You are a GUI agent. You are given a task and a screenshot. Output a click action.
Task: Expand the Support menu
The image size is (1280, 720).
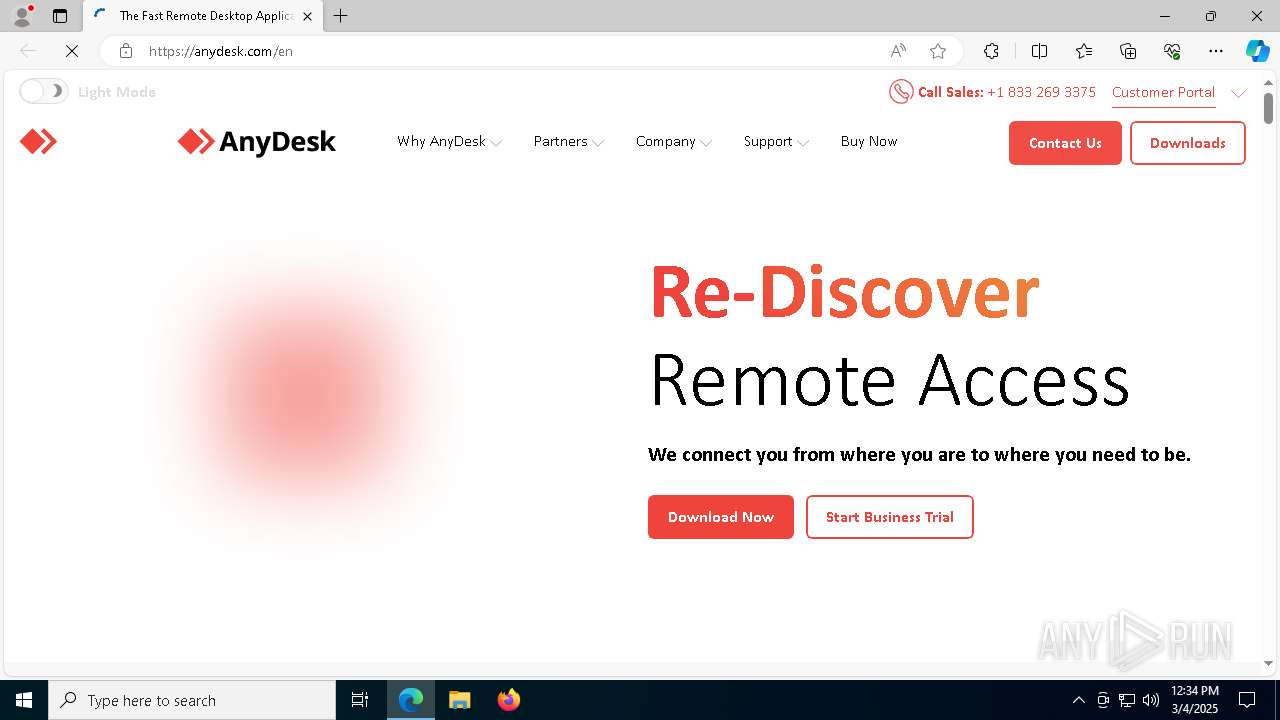[776, 142]
